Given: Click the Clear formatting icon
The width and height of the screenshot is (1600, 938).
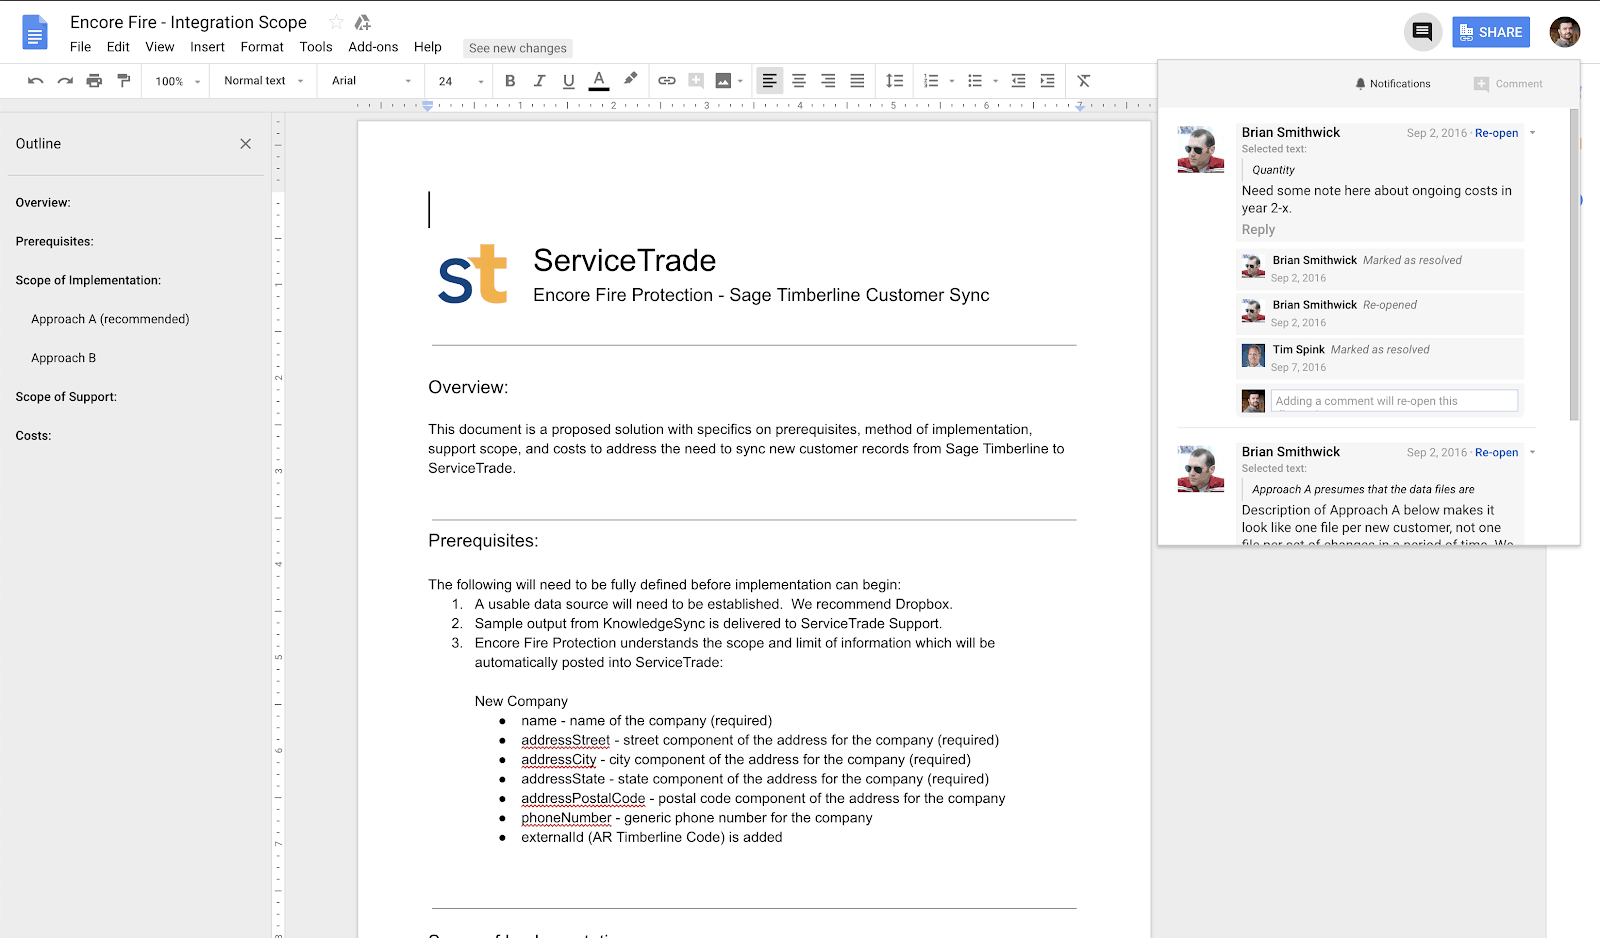Looking at the screenshot, I should point(1083,81).
